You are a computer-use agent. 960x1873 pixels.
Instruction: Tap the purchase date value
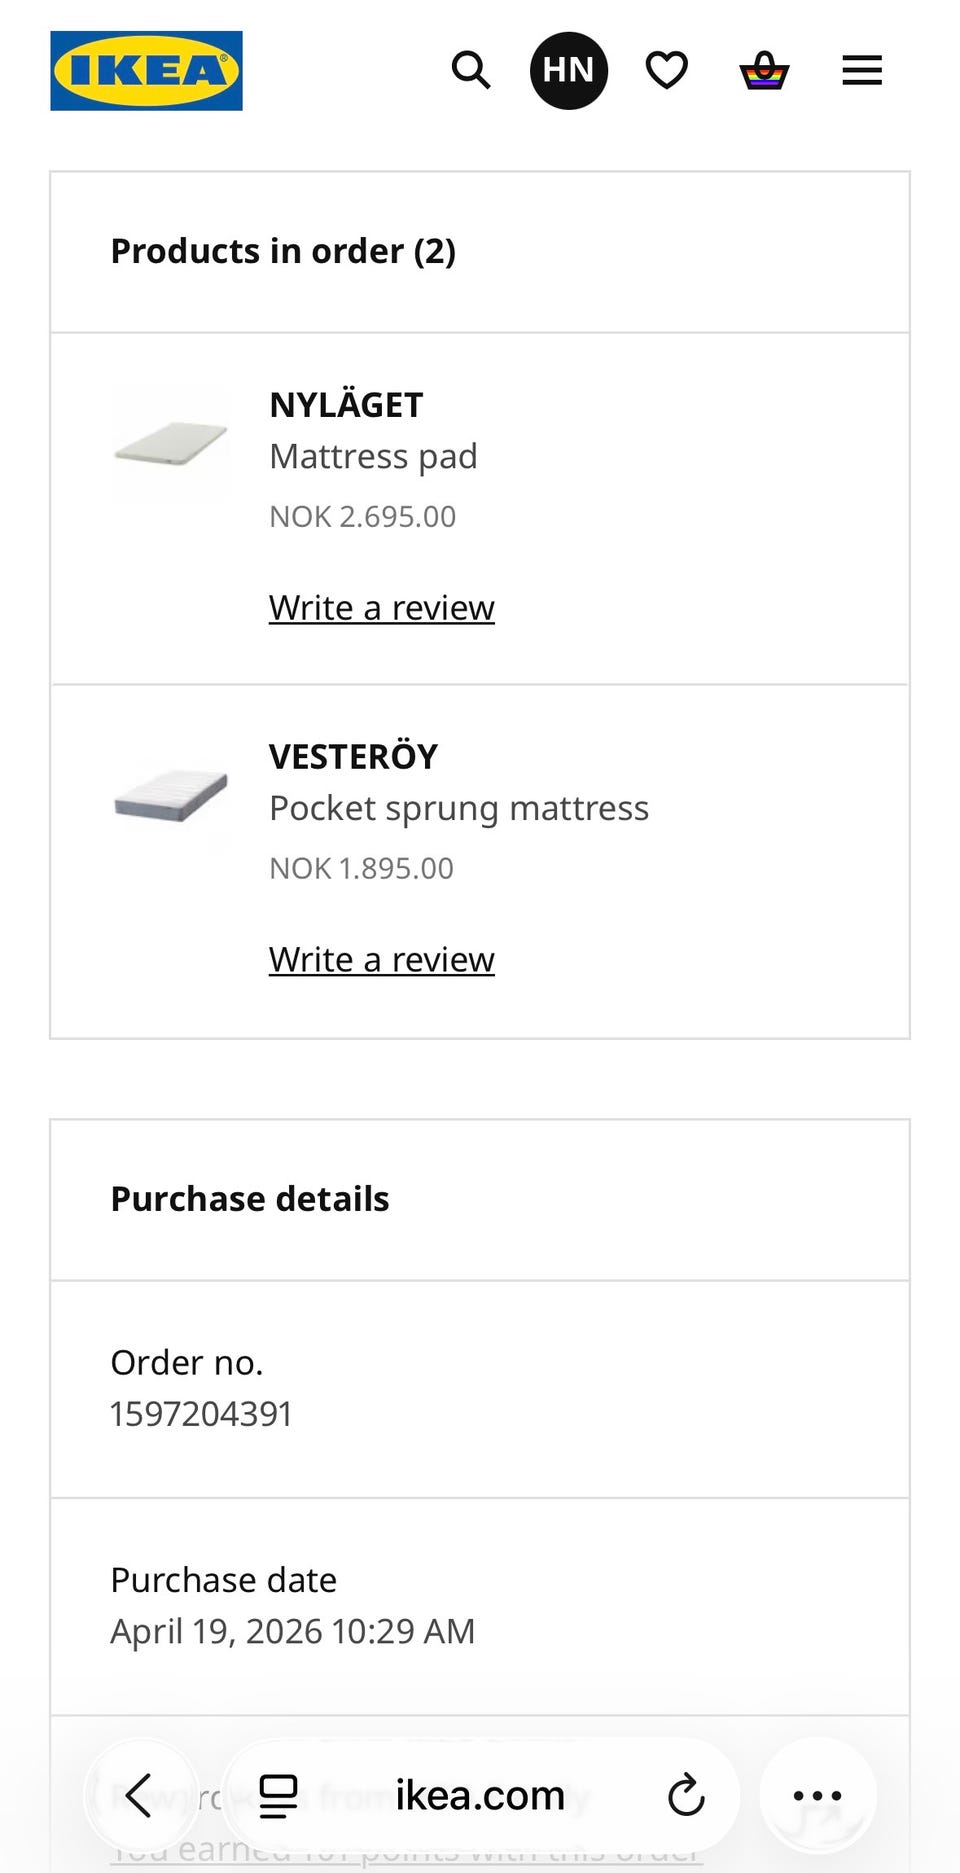pyautogui.click(x=293, y=1631)
